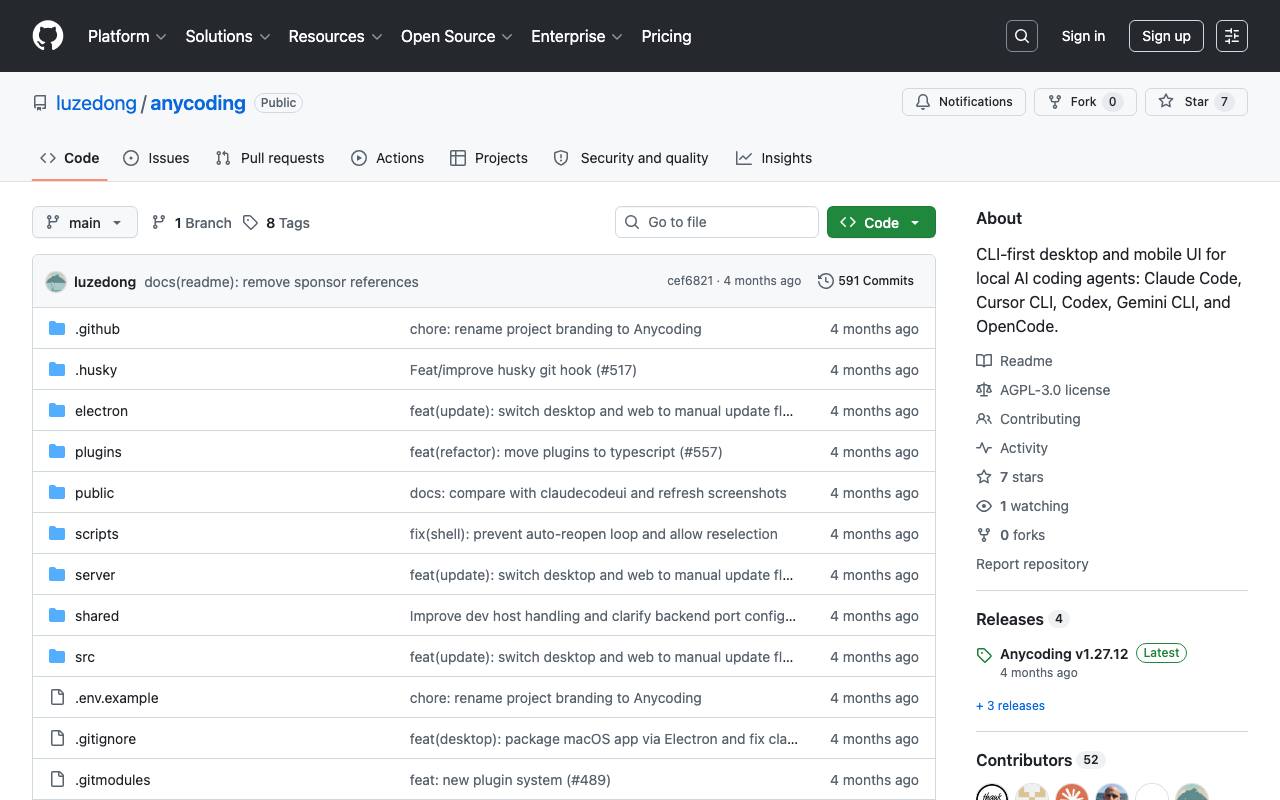1280x800 pixels.
Task: Fork the repository using Fork button
Action: [1085, 102]
